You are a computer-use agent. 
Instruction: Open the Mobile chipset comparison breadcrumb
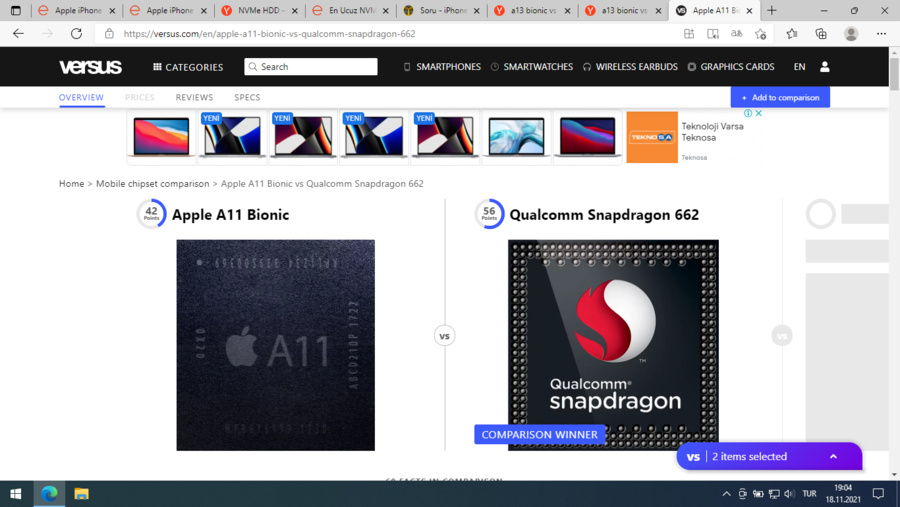point(152,184)
